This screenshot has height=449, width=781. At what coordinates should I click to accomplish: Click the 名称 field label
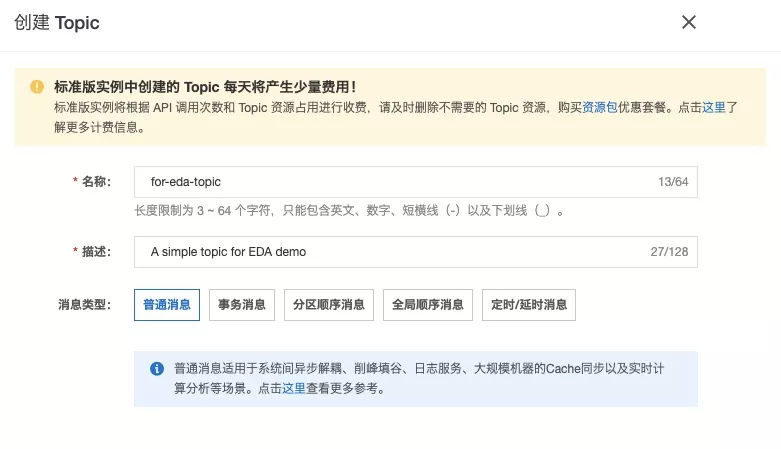tap(96, 182)
